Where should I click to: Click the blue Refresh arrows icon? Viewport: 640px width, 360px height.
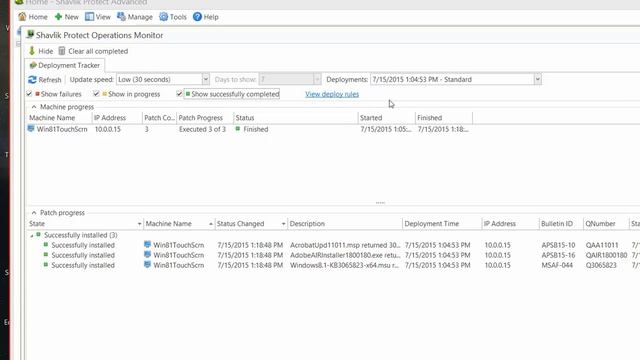[x=32, y=80]
